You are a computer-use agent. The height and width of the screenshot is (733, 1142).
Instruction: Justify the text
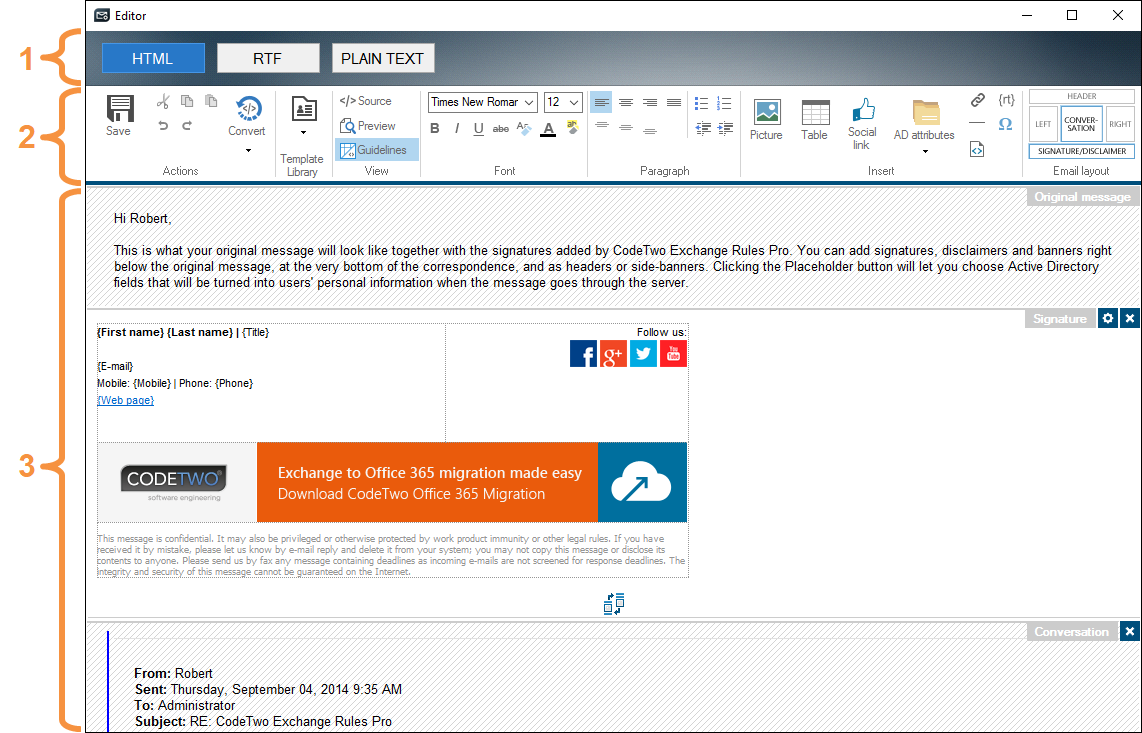click(x=674, y=103)
